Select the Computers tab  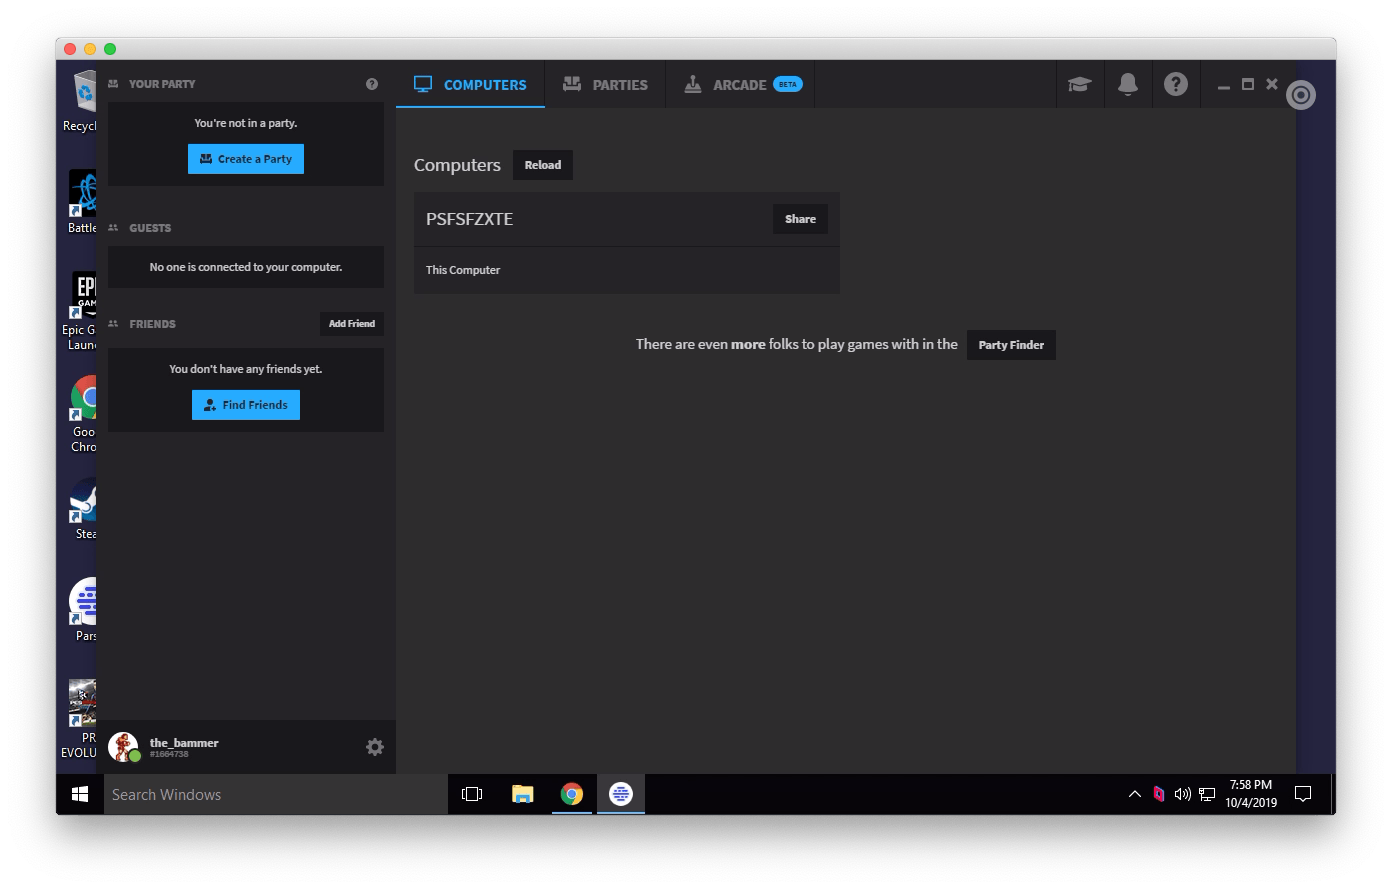point(470,85)
